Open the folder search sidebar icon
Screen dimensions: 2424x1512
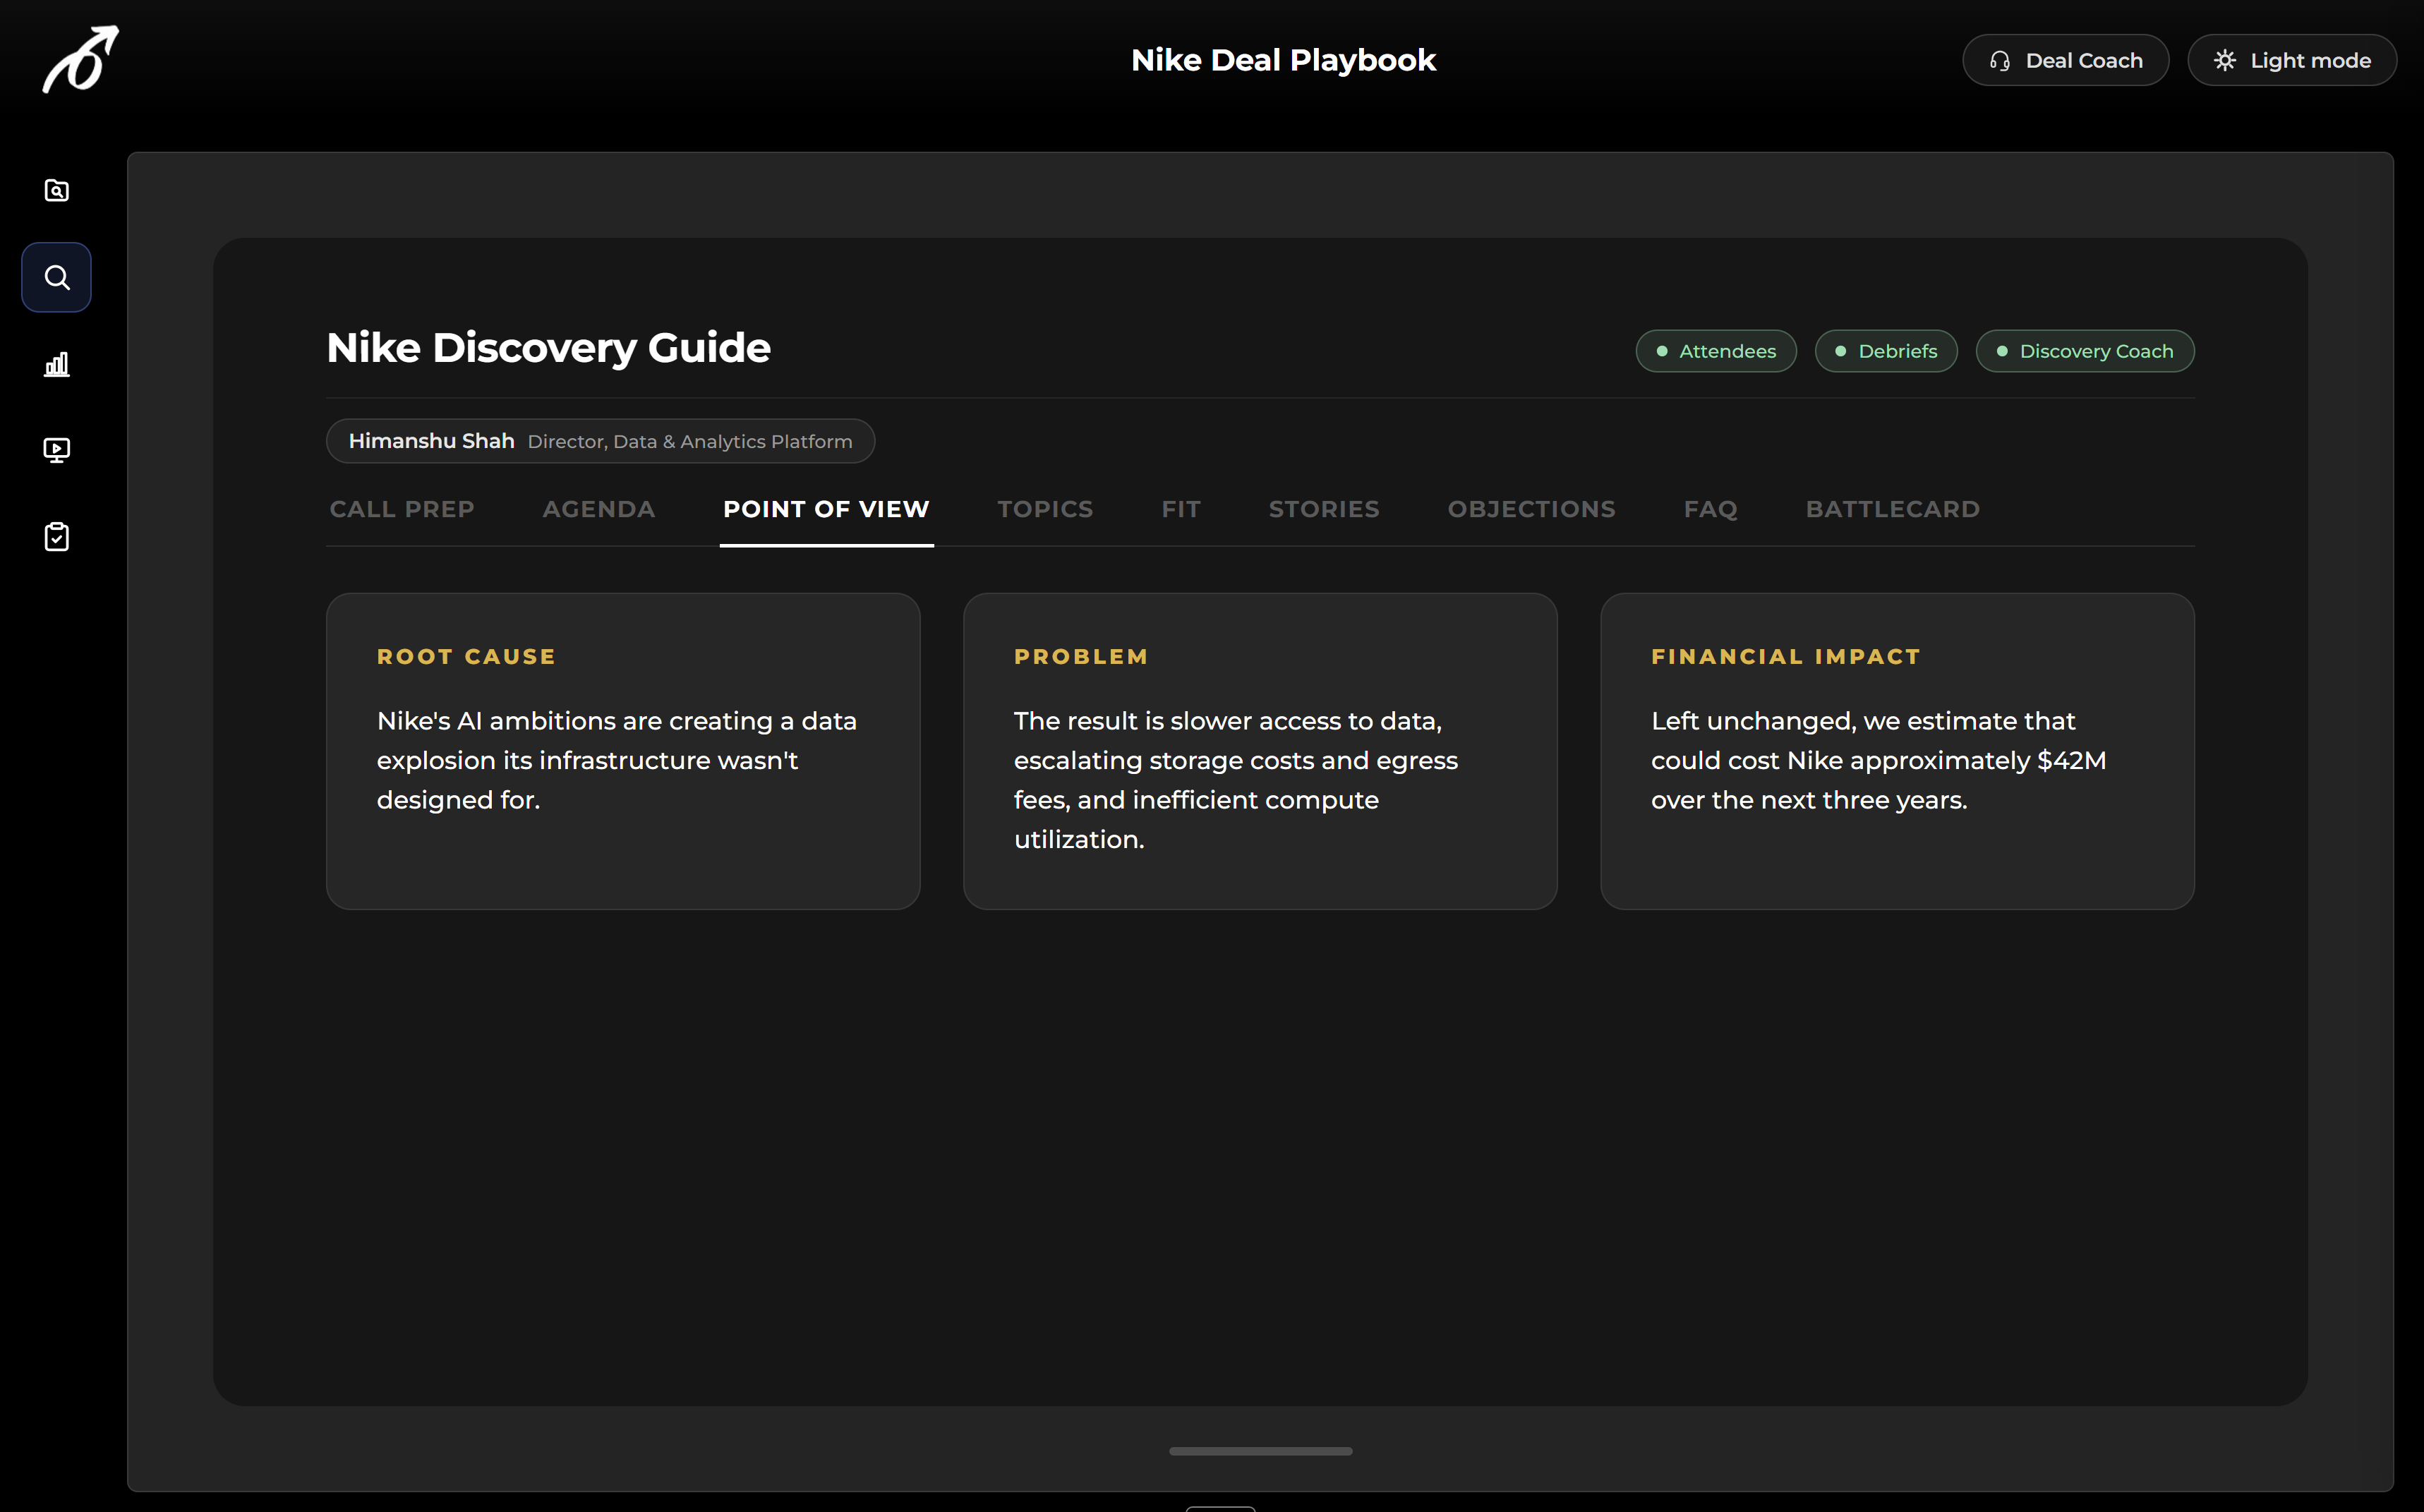57,190
